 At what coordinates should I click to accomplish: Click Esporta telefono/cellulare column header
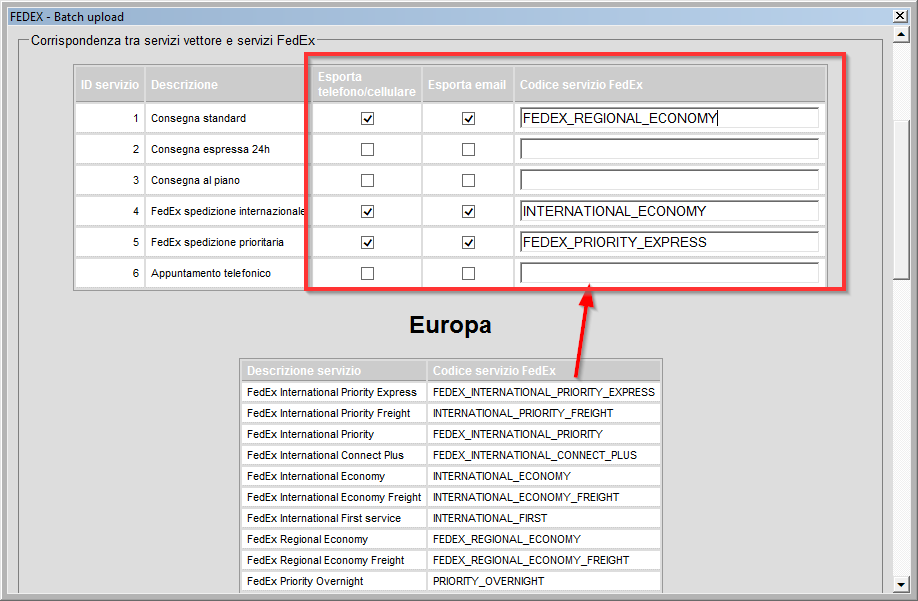pos(366,84)
